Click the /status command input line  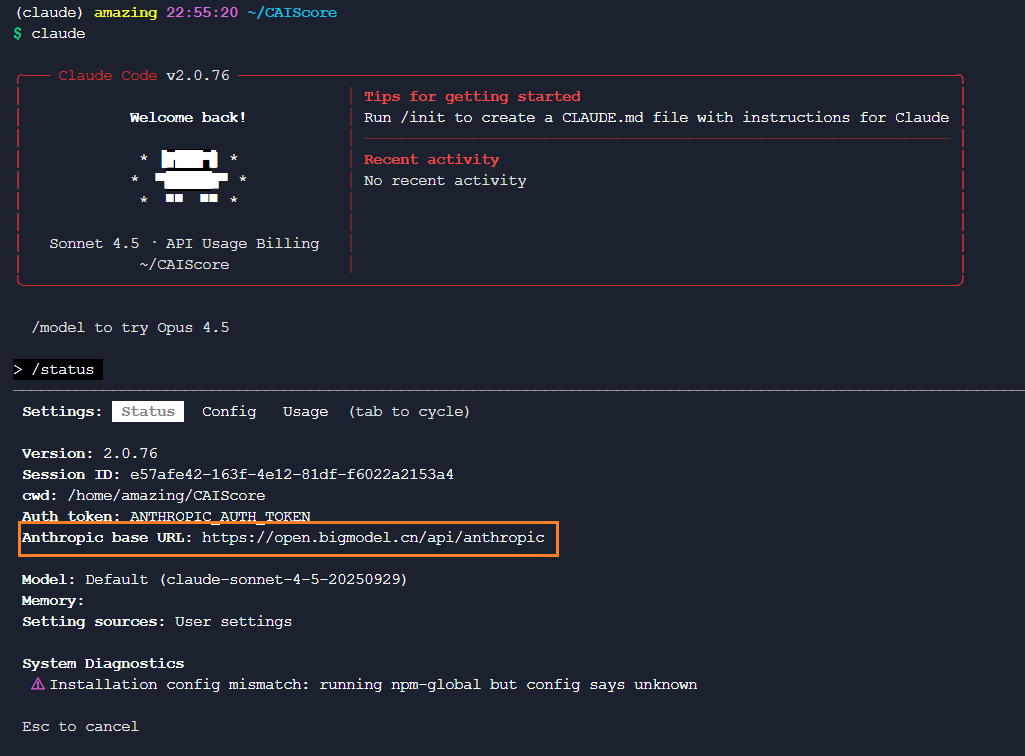coord(58,369)
